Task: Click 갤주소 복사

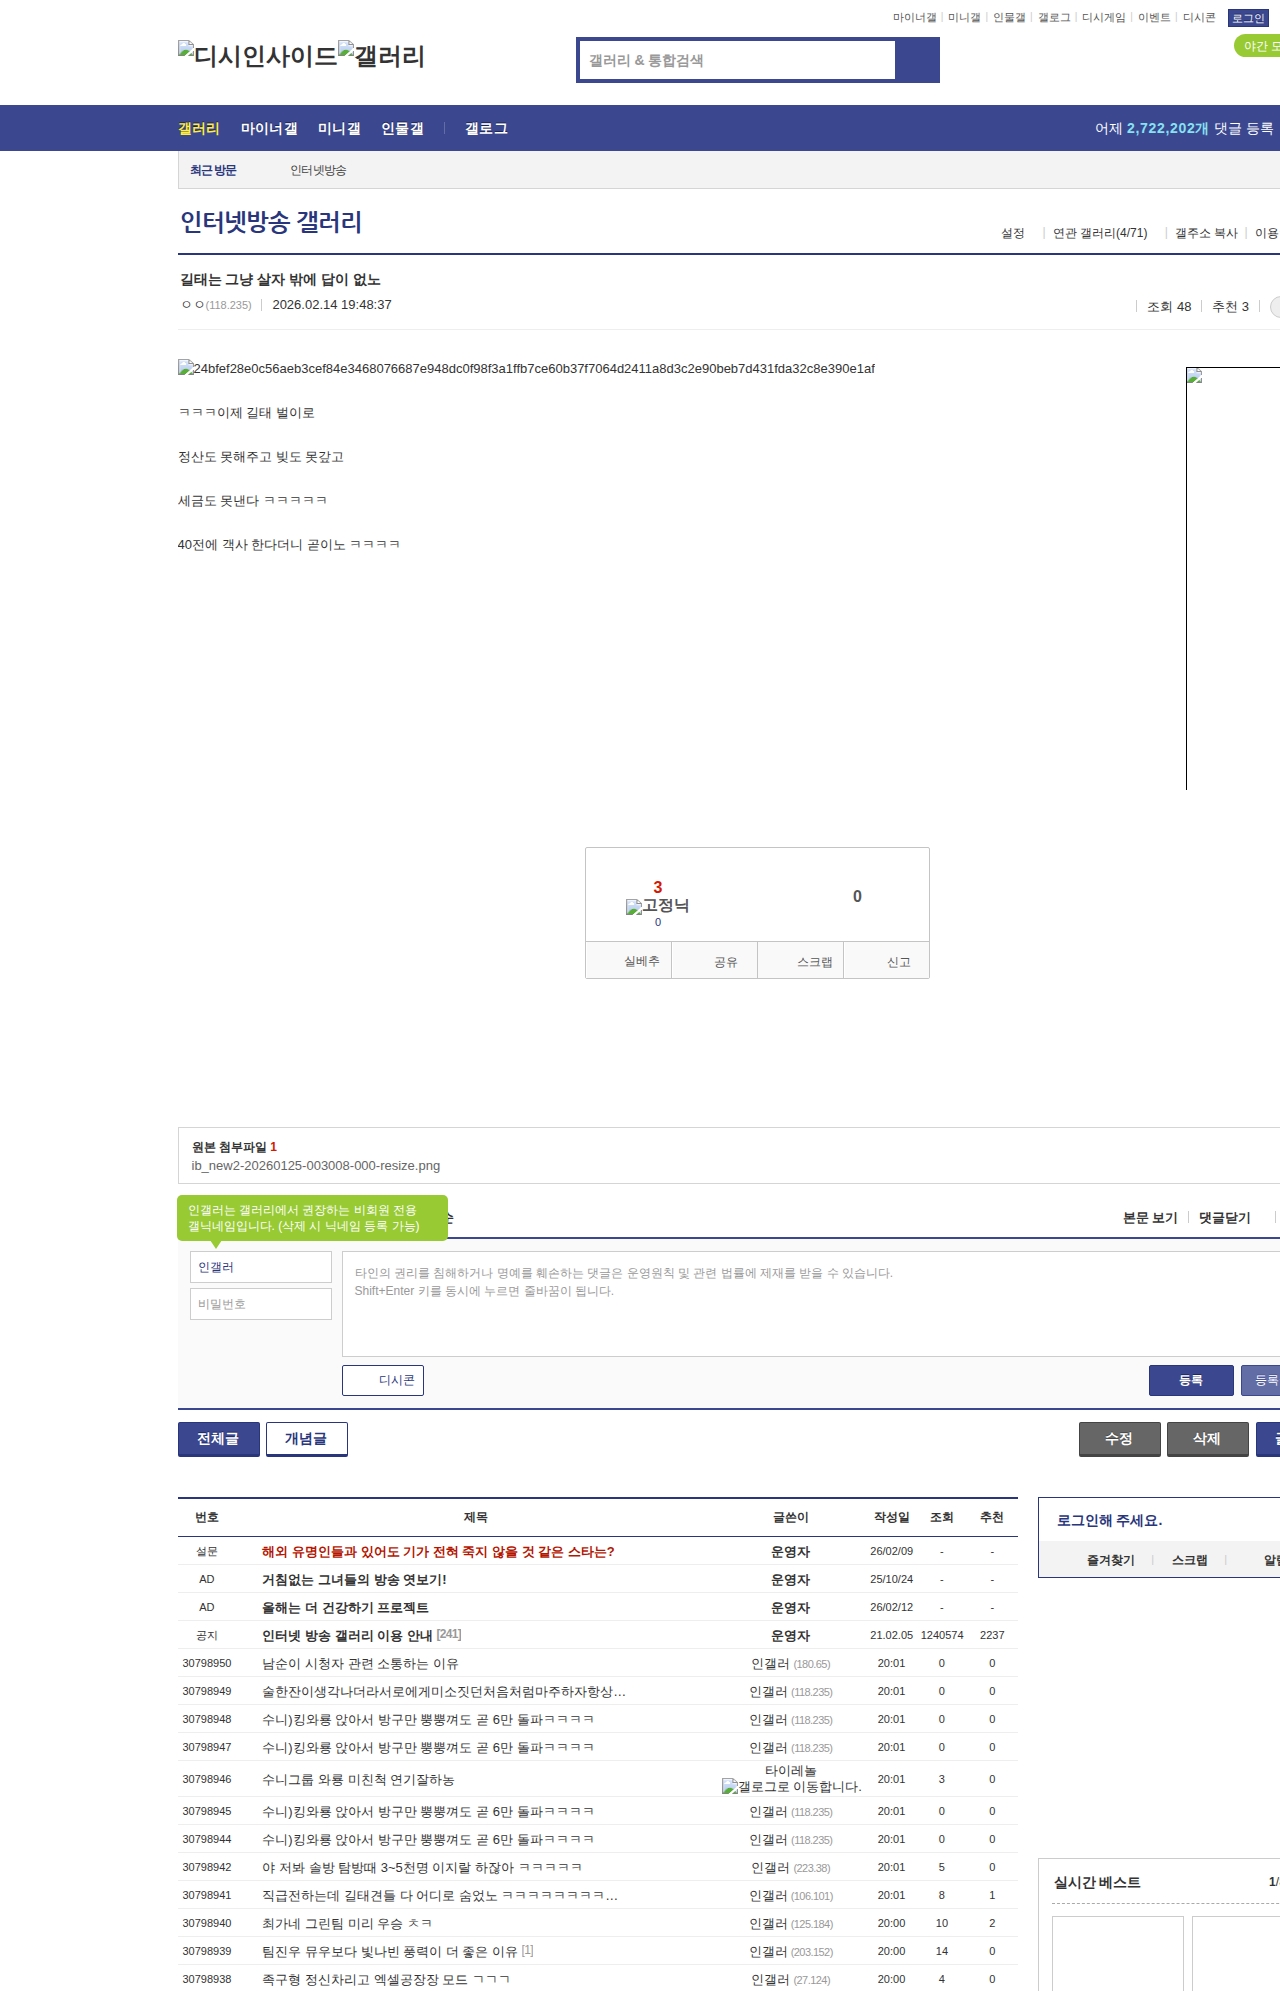Action: coord(1206,233)
